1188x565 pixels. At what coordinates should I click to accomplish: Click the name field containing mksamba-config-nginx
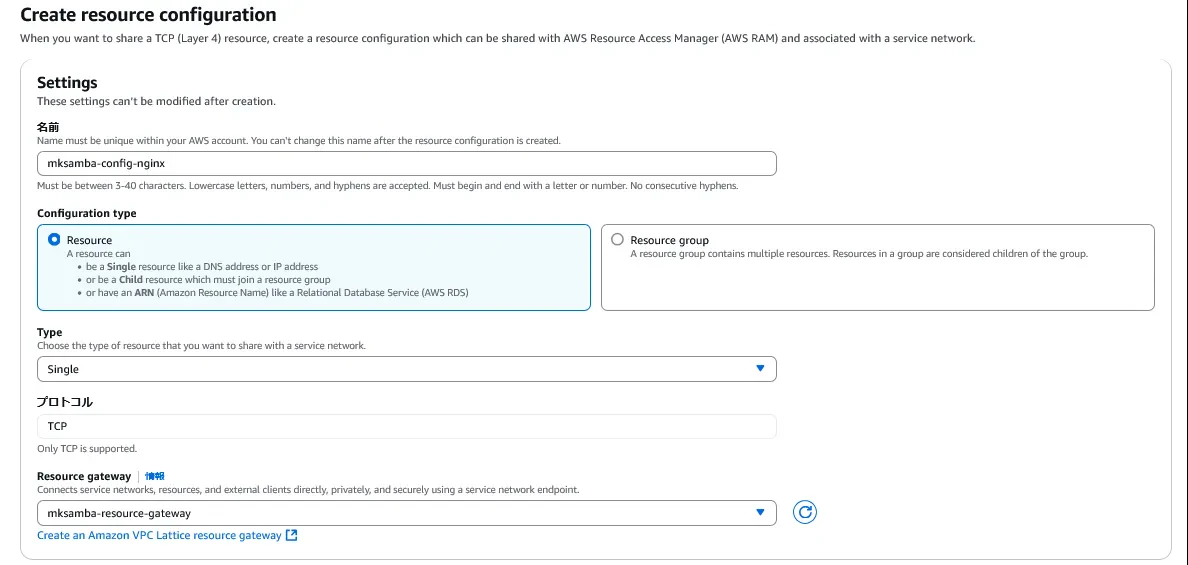[407, 164]
